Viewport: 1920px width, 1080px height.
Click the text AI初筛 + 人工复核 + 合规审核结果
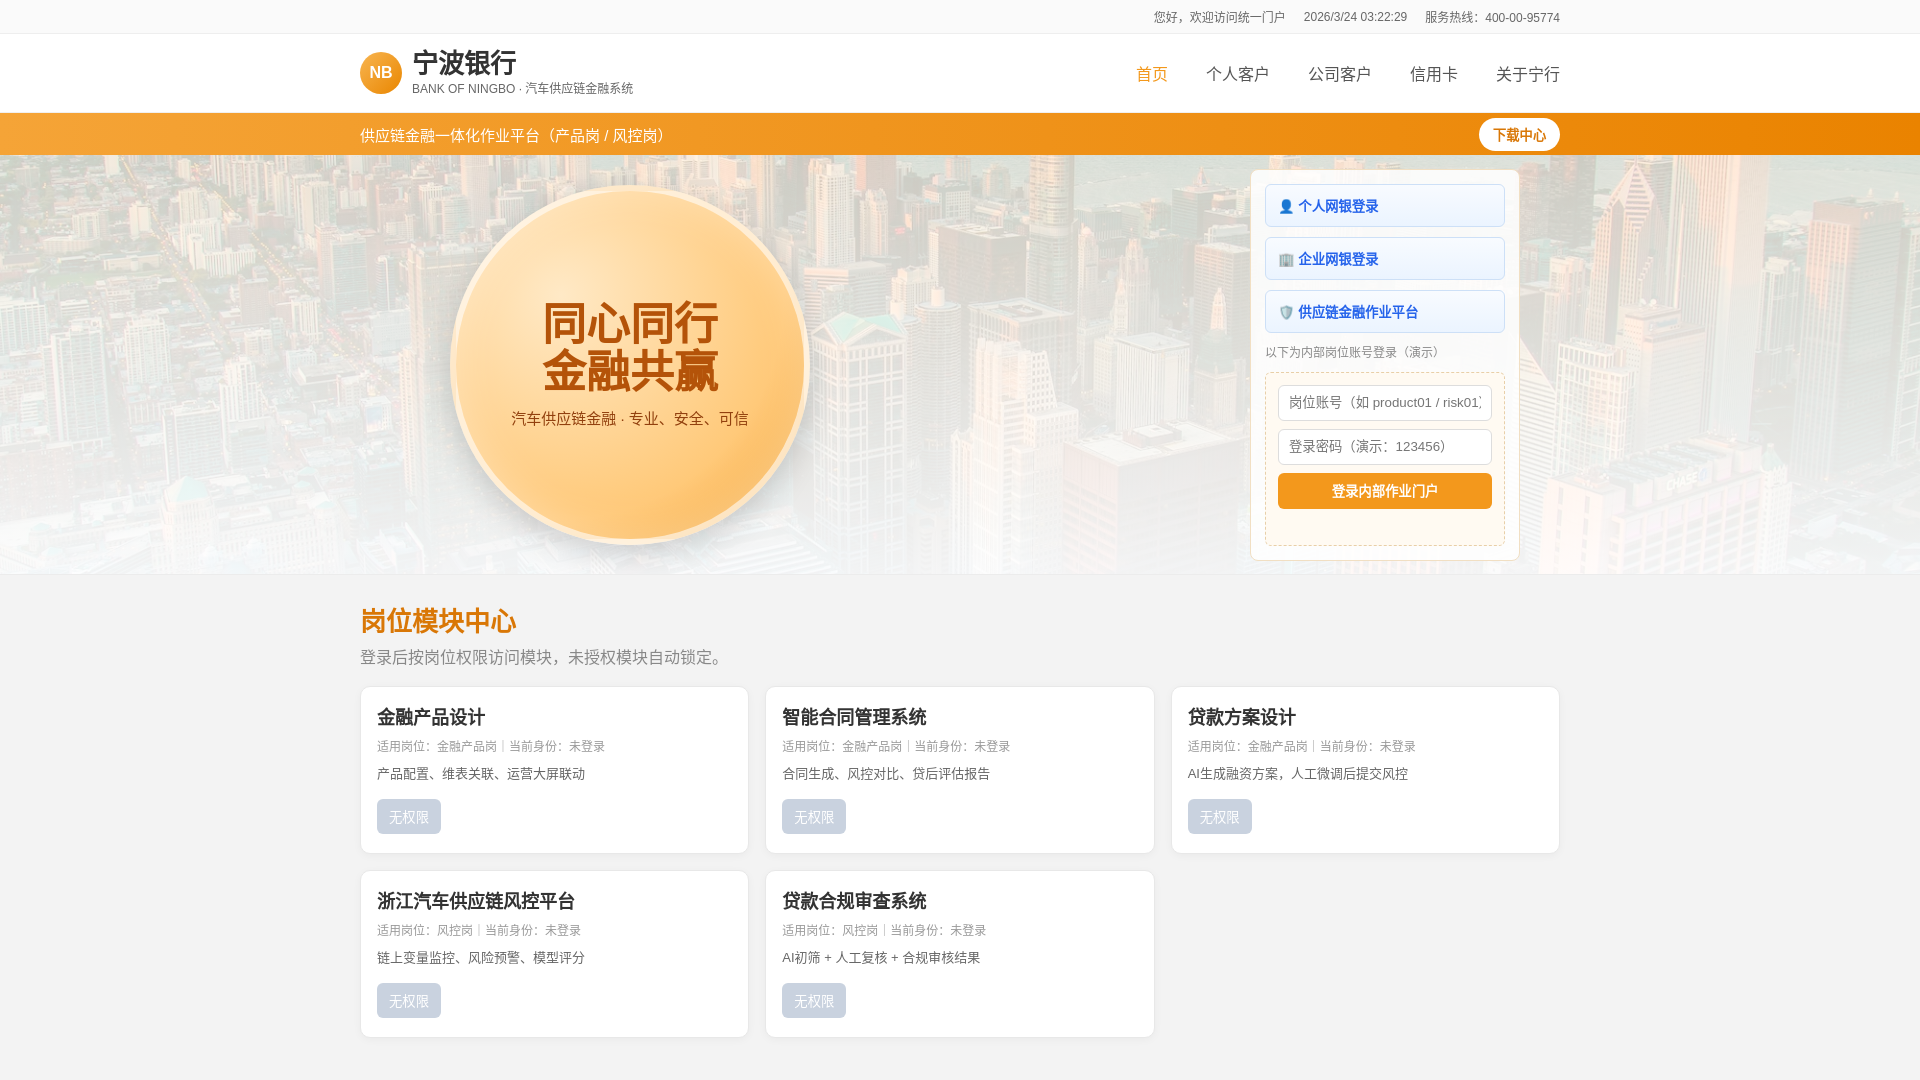click(x=881, y=958)
